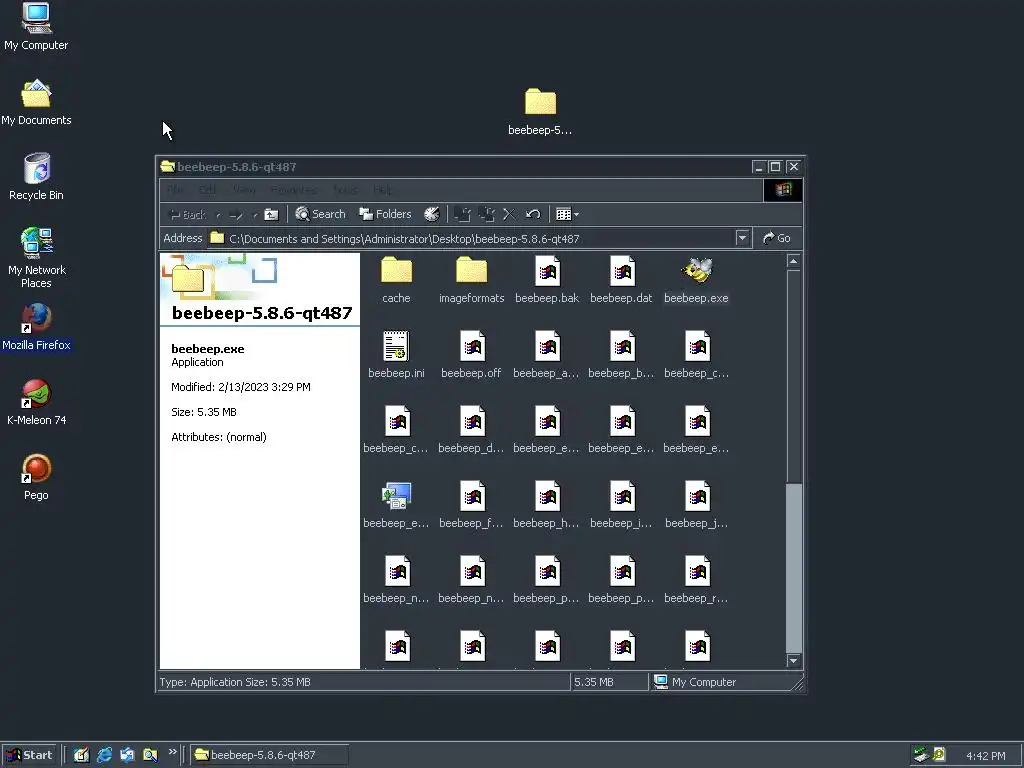Click the beebeep-5.8.6-qt487 taskbar button
Screen dimensions: 1024x768
270,755
